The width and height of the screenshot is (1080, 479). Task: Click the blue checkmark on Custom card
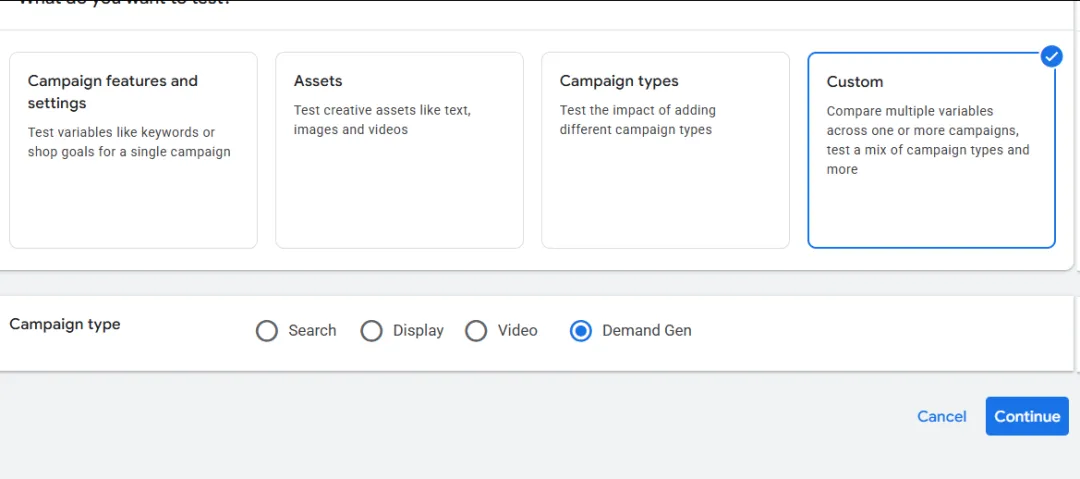tap(1051, 56)
